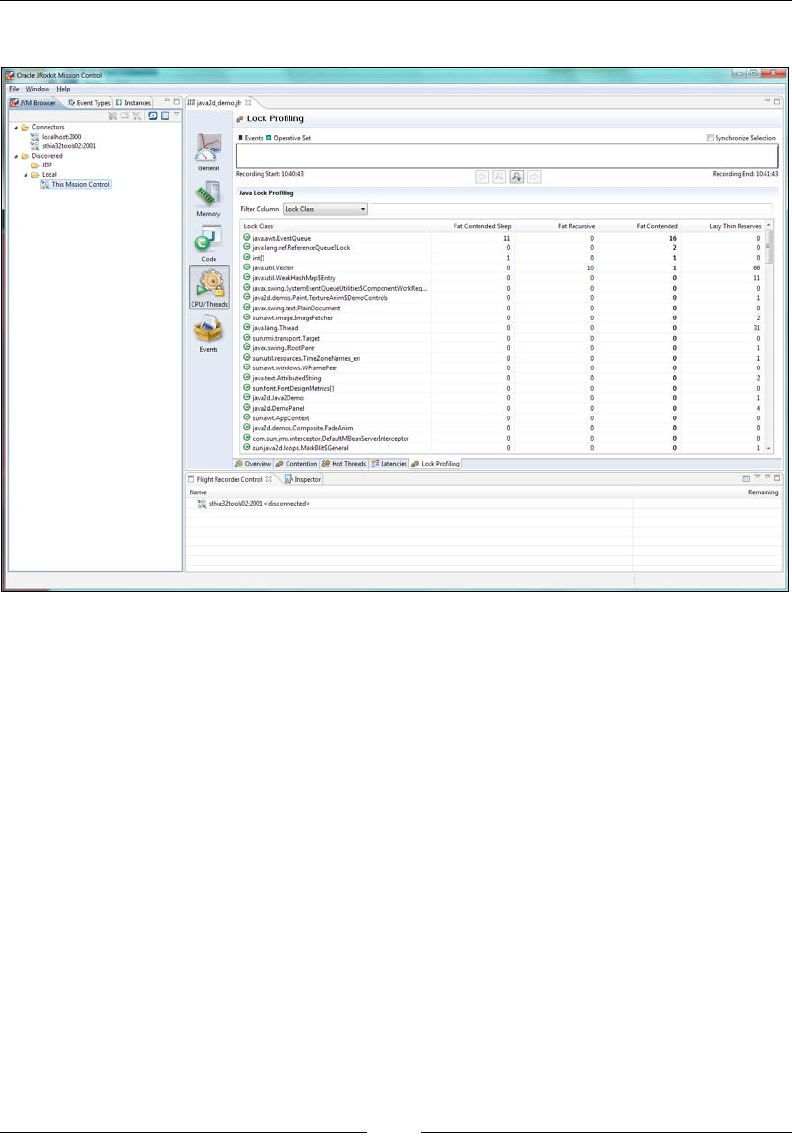Switch to the Overview tab
The width and height of the screenshot is (792, 1142).
pyautogui.click(x=254, y=463)
